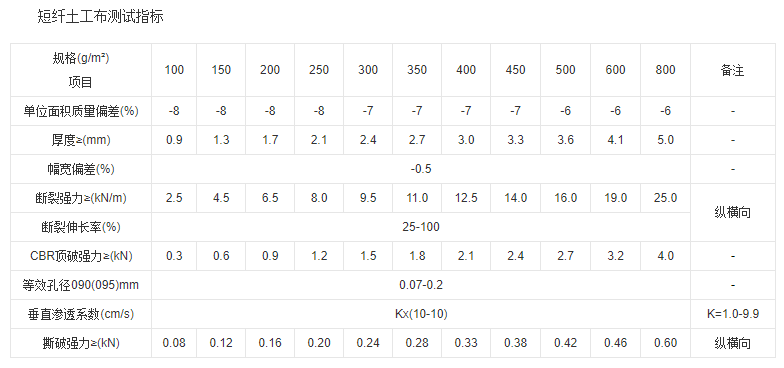Click the -0.5 merged value cell
The height and width of the screenshot is (368, 784).
click(x=421, y=169)
